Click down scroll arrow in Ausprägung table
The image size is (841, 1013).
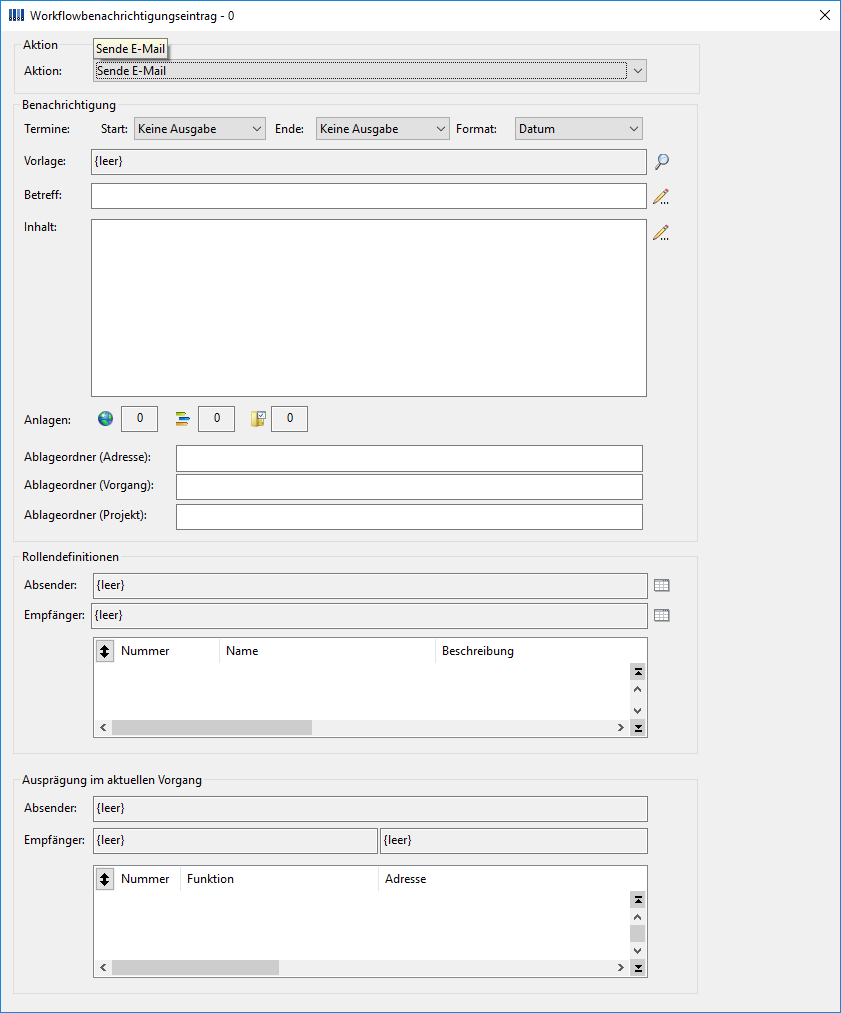[x=638, y=950]
